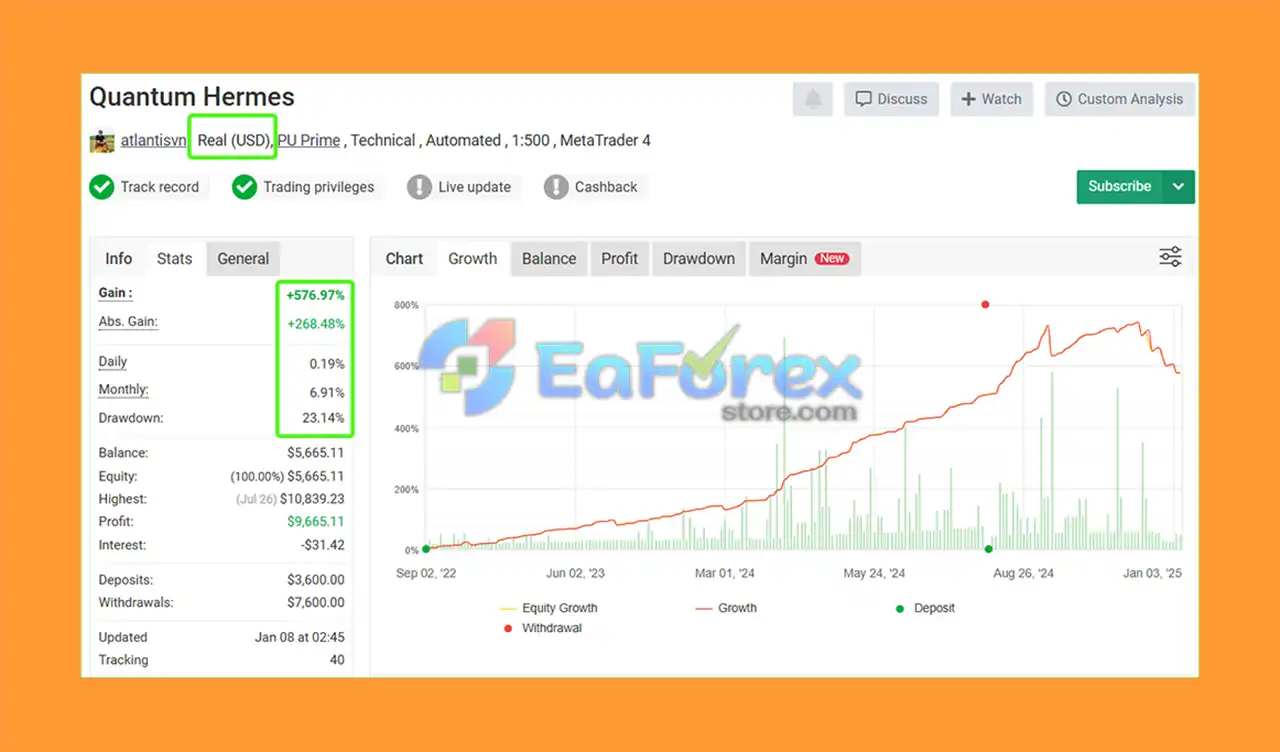1280x752 pixels.
Task: Select the Margin chart tab
Action: [804, 258]
